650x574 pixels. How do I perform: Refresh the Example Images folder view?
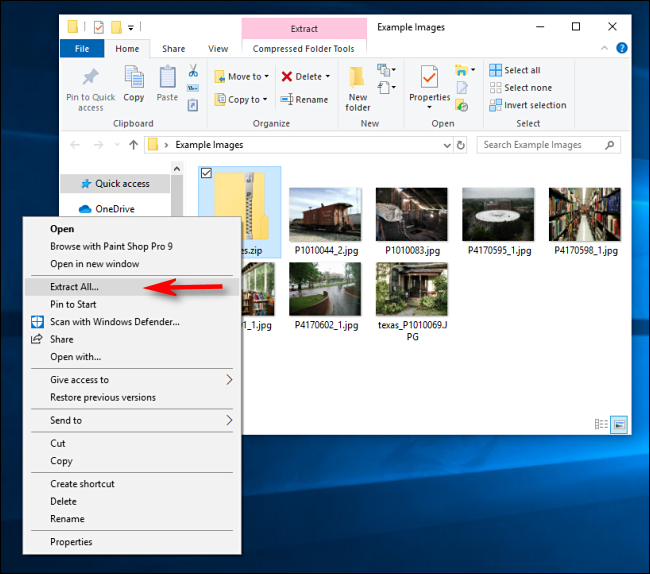pos(461,145)
